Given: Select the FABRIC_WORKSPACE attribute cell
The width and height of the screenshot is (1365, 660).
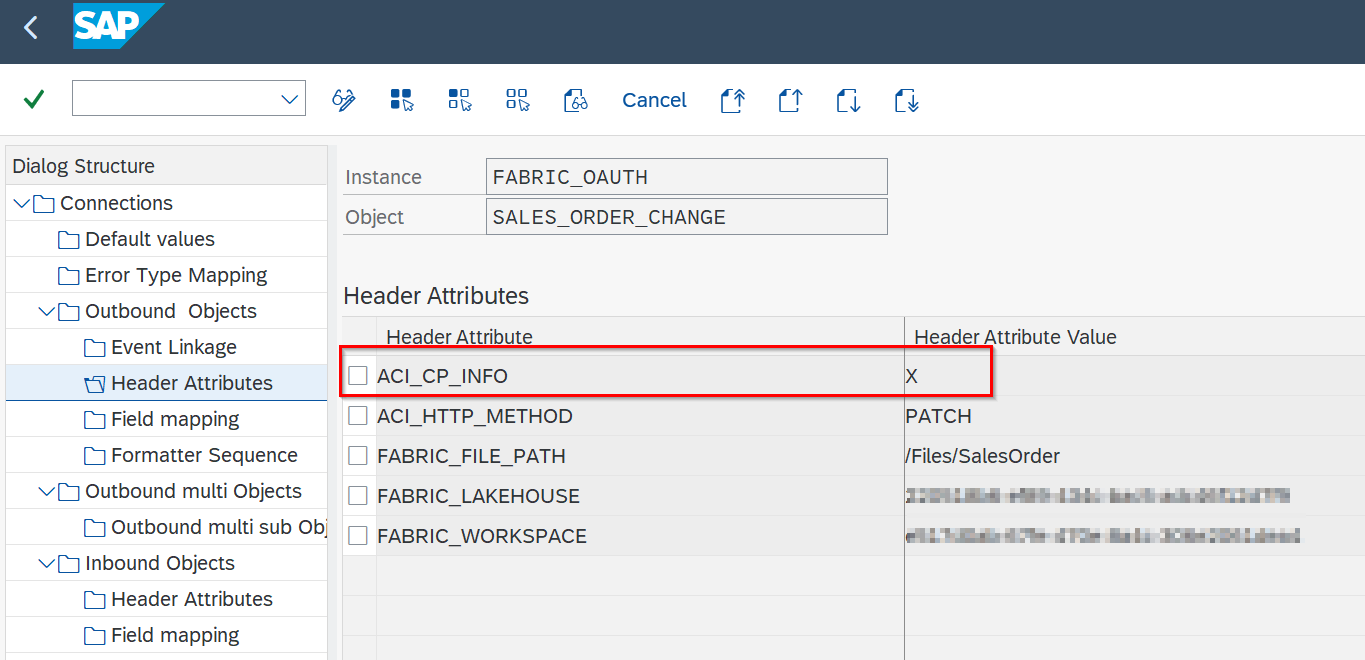Looking at the screenshot, I should coord(640,536).
